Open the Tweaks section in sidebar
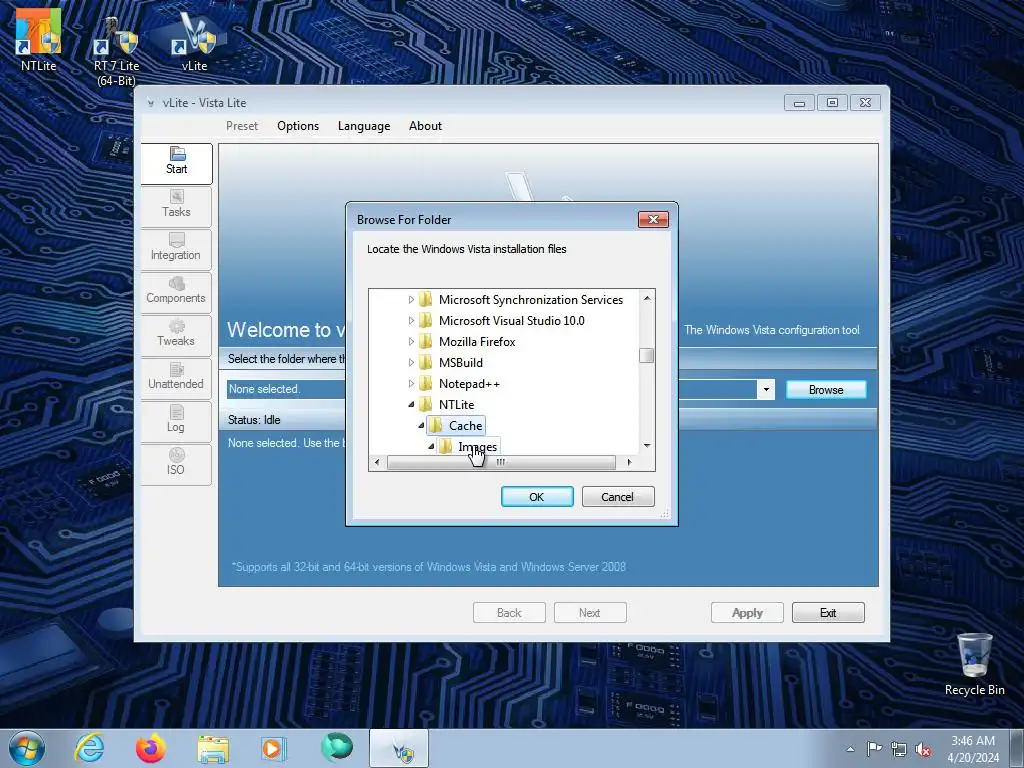This screenshot has width=1024, height=768. [176, 334]
